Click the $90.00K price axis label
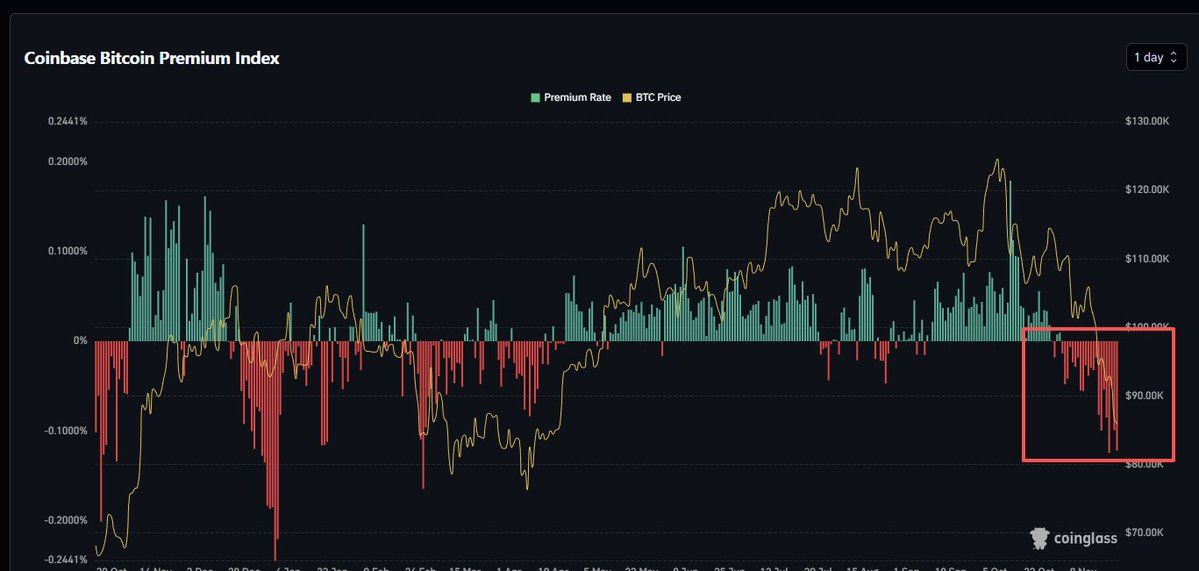Screen dimensions: 1199x571 pyautogui.click(x=1145, y=396)
